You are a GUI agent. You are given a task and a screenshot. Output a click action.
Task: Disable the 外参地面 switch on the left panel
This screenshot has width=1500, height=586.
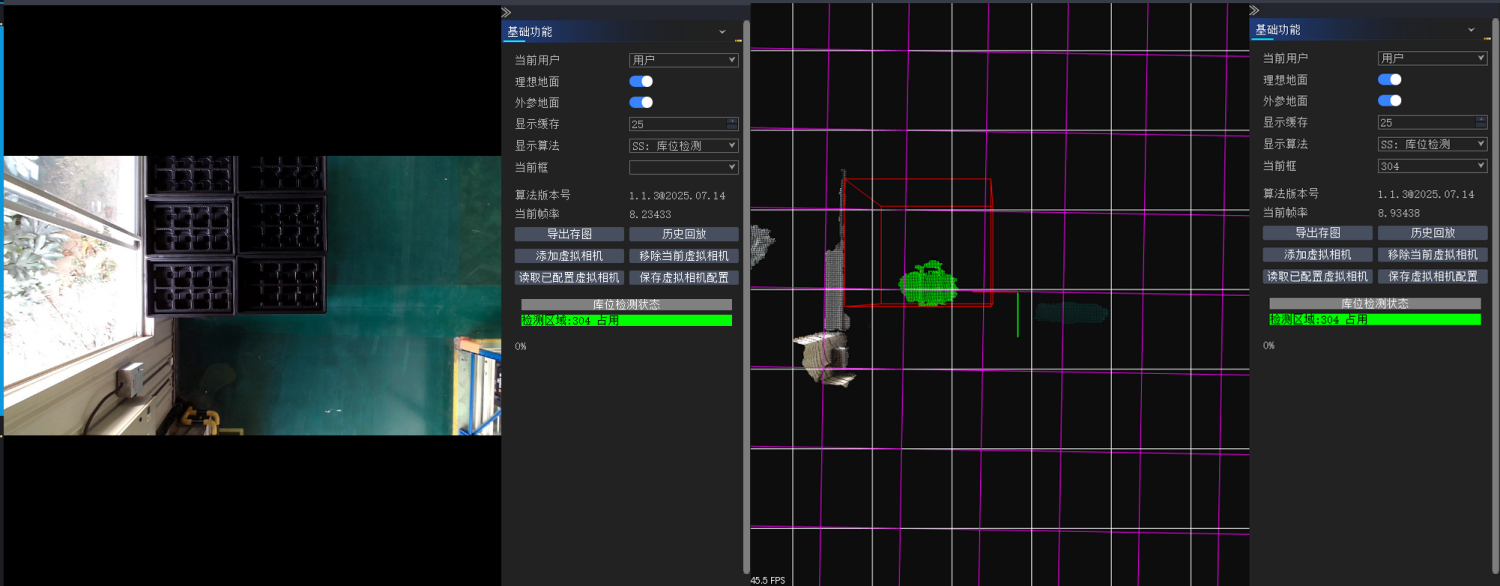tap(641, 101)
